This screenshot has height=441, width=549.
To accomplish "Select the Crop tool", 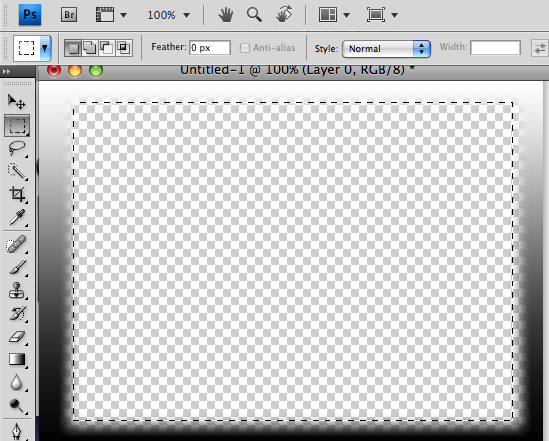I will click(17, 194).
